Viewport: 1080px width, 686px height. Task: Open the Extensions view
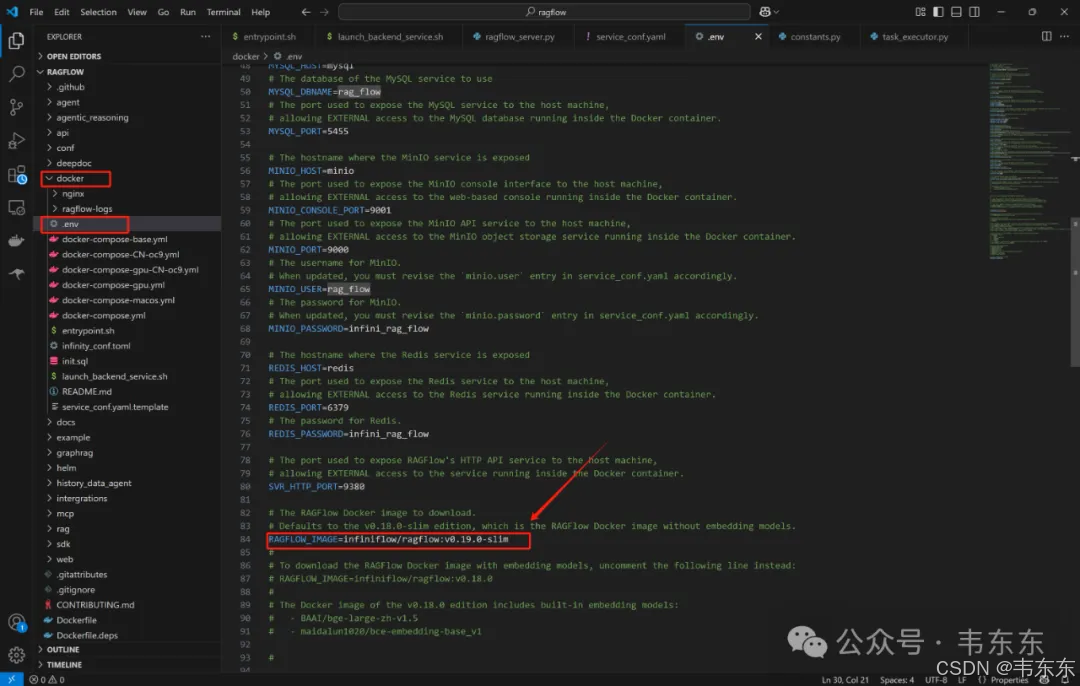click(17, 174)
